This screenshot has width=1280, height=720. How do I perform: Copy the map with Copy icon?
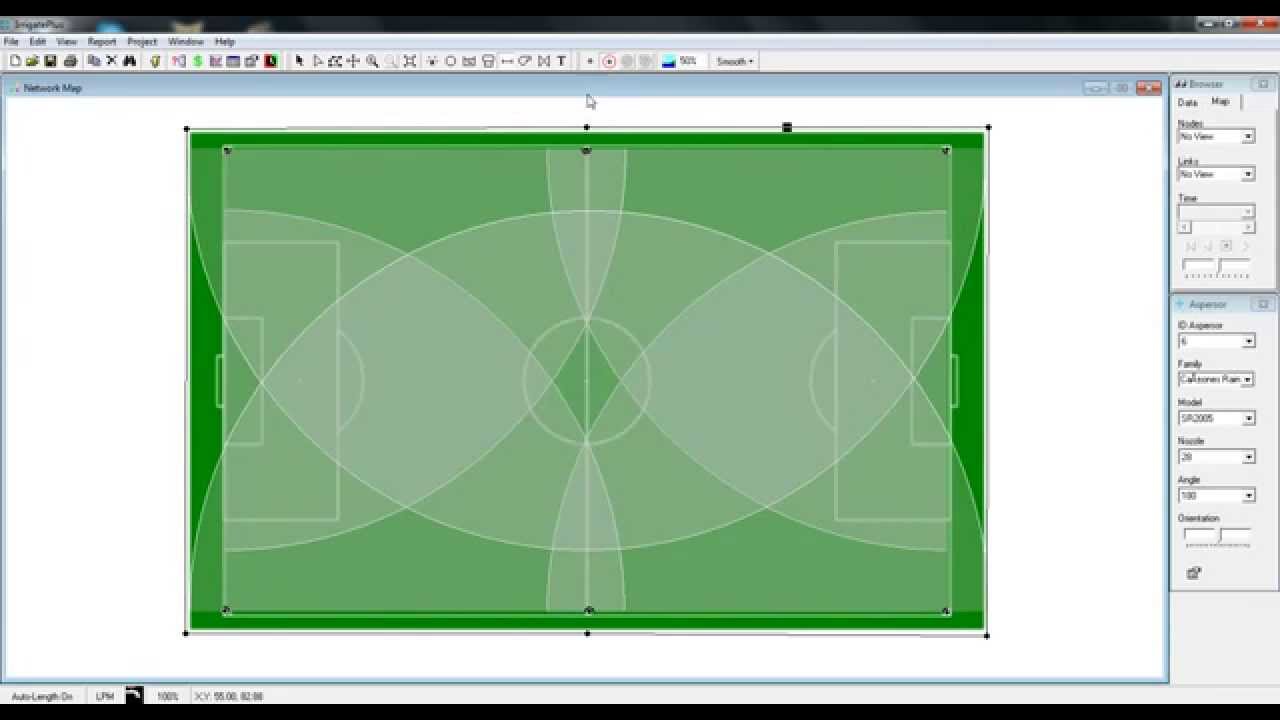(93, 61)
